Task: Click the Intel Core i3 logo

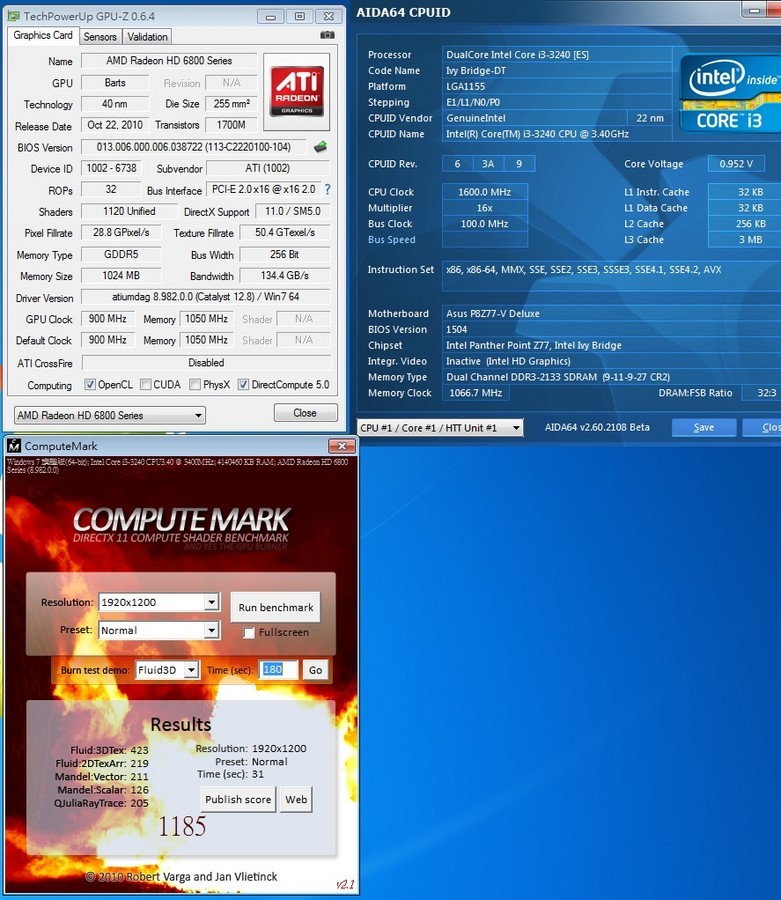Action: [729, 93]
